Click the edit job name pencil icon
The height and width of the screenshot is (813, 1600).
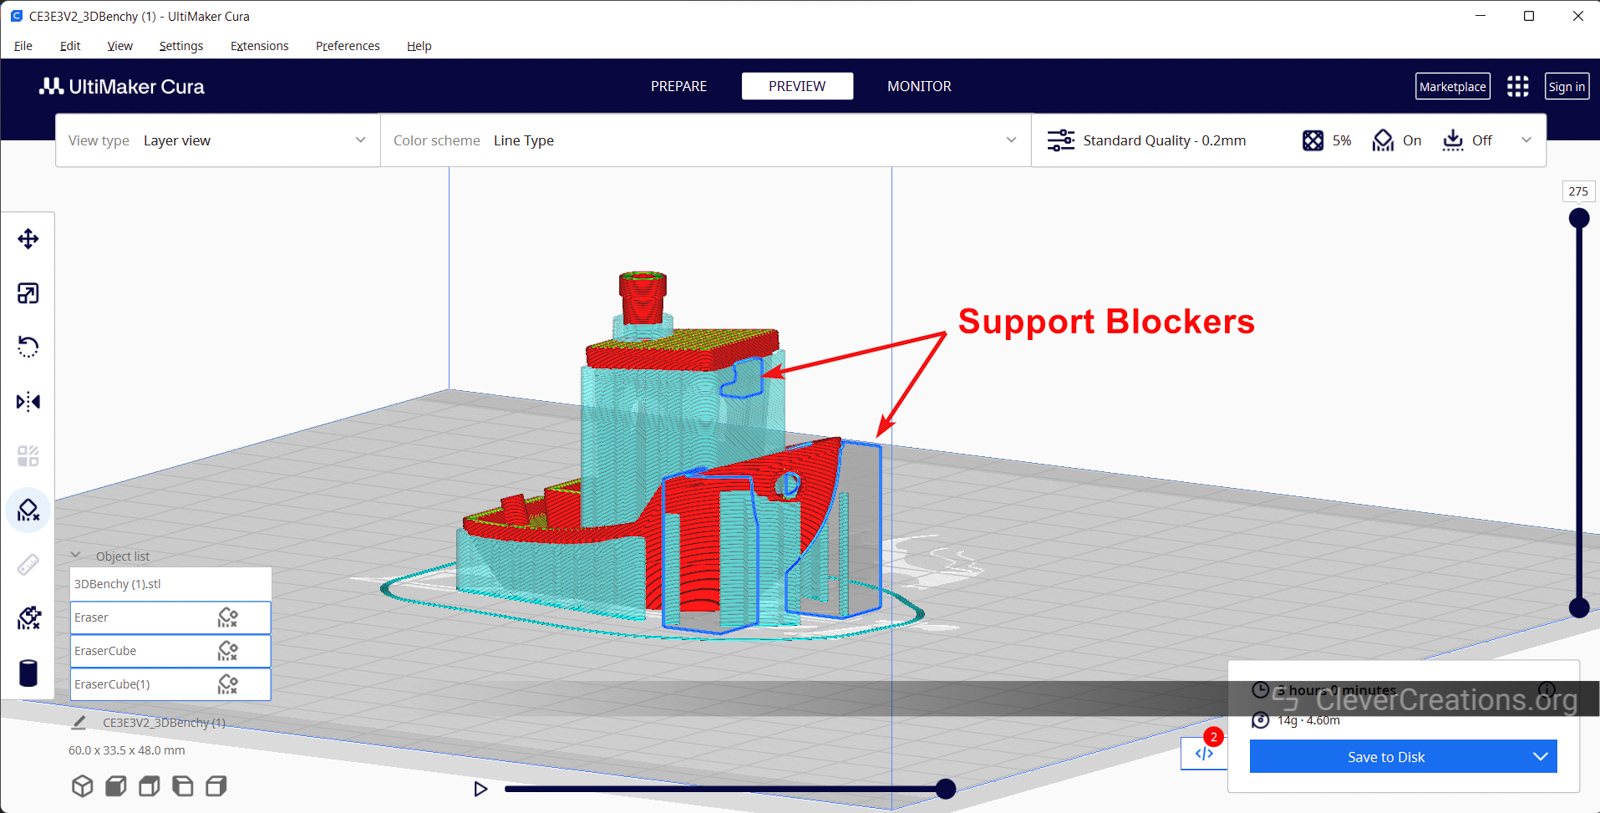(79, 722)
